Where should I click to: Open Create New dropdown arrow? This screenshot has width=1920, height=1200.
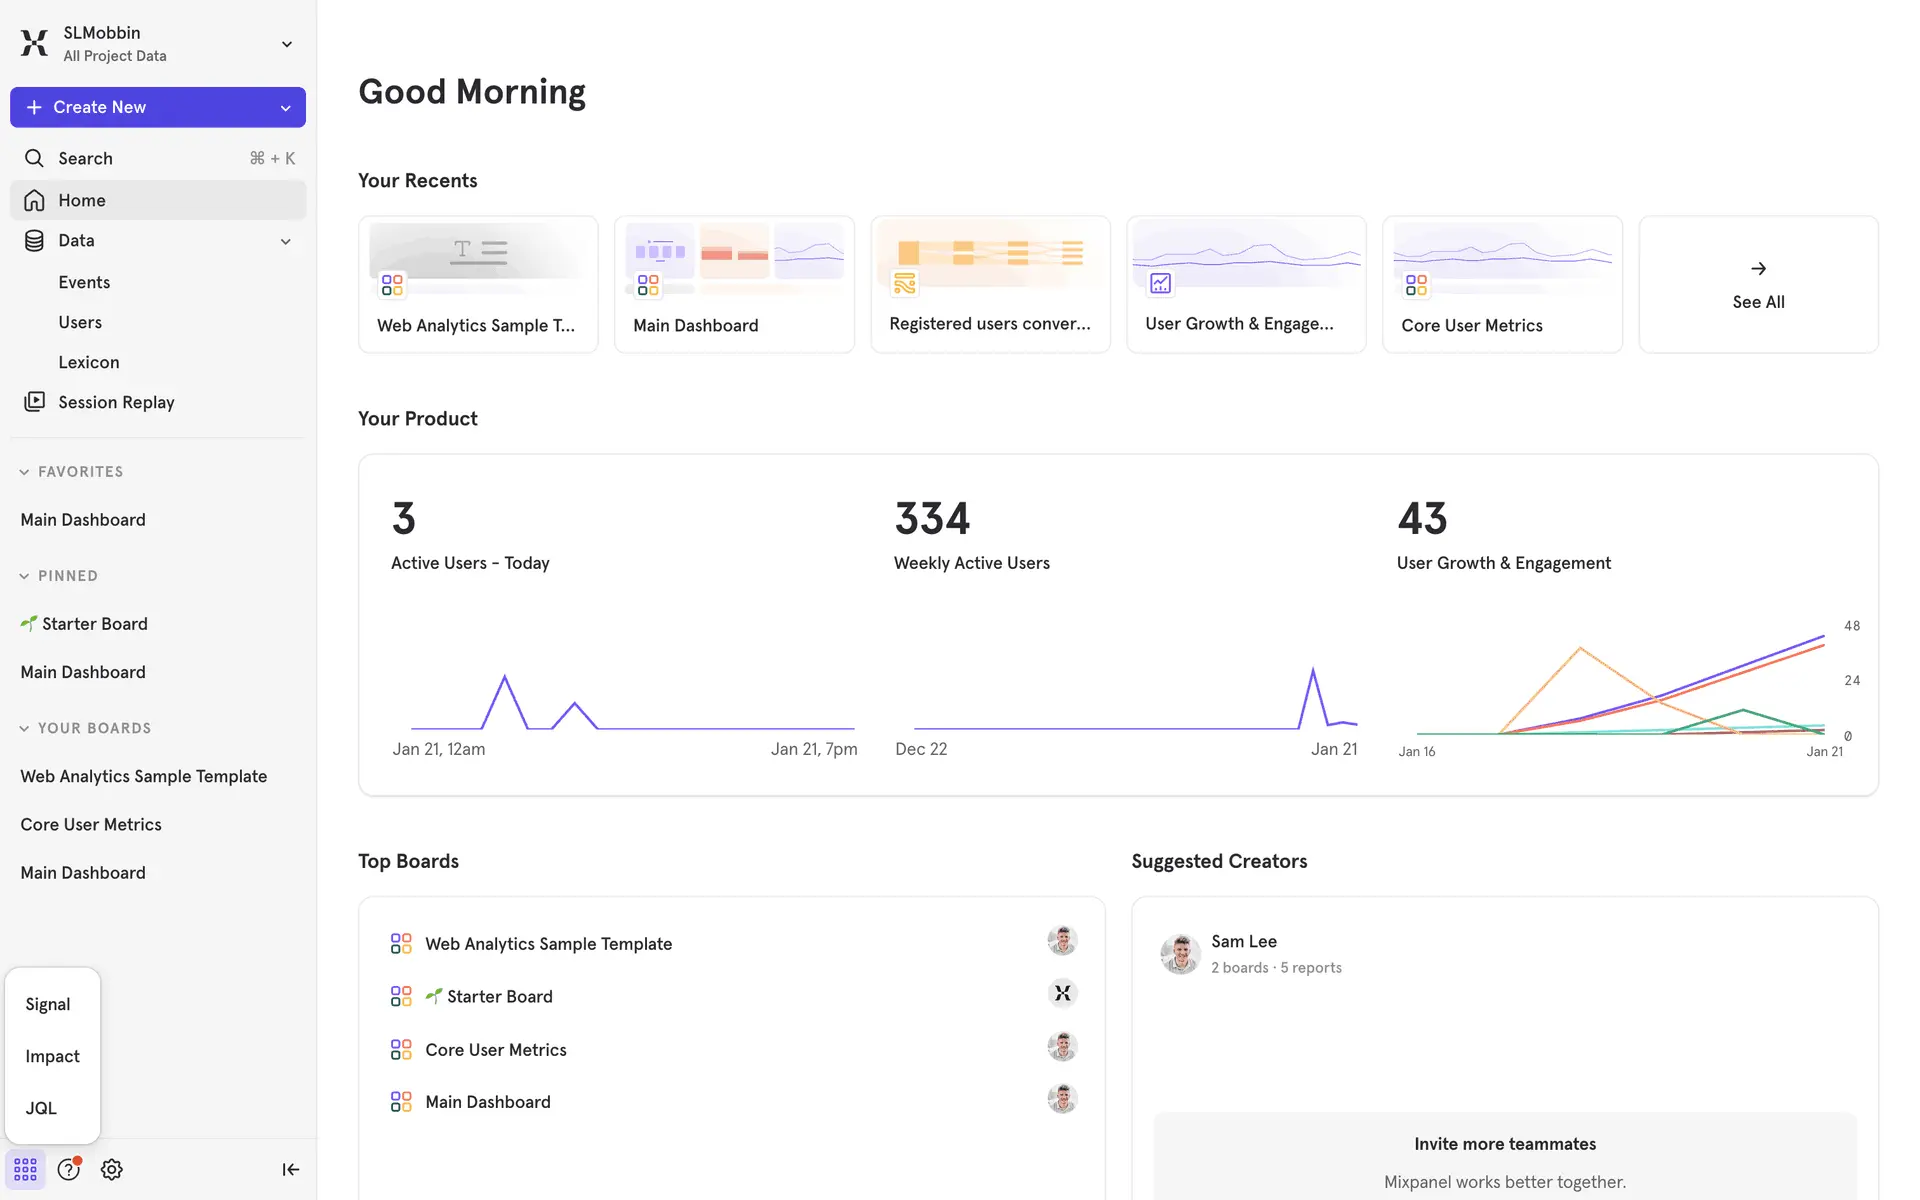285,108
